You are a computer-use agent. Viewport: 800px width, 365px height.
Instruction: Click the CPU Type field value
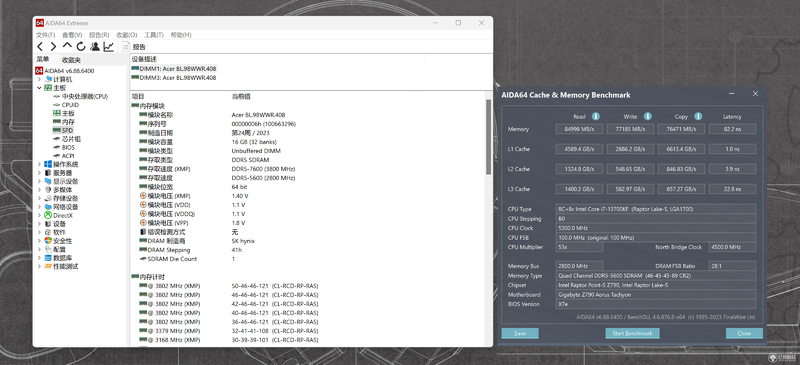click(656, 209)
